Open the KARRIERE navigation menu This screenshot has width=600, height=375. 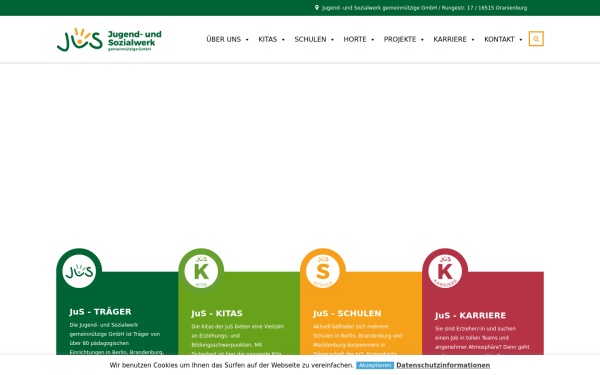pos(453,39)
